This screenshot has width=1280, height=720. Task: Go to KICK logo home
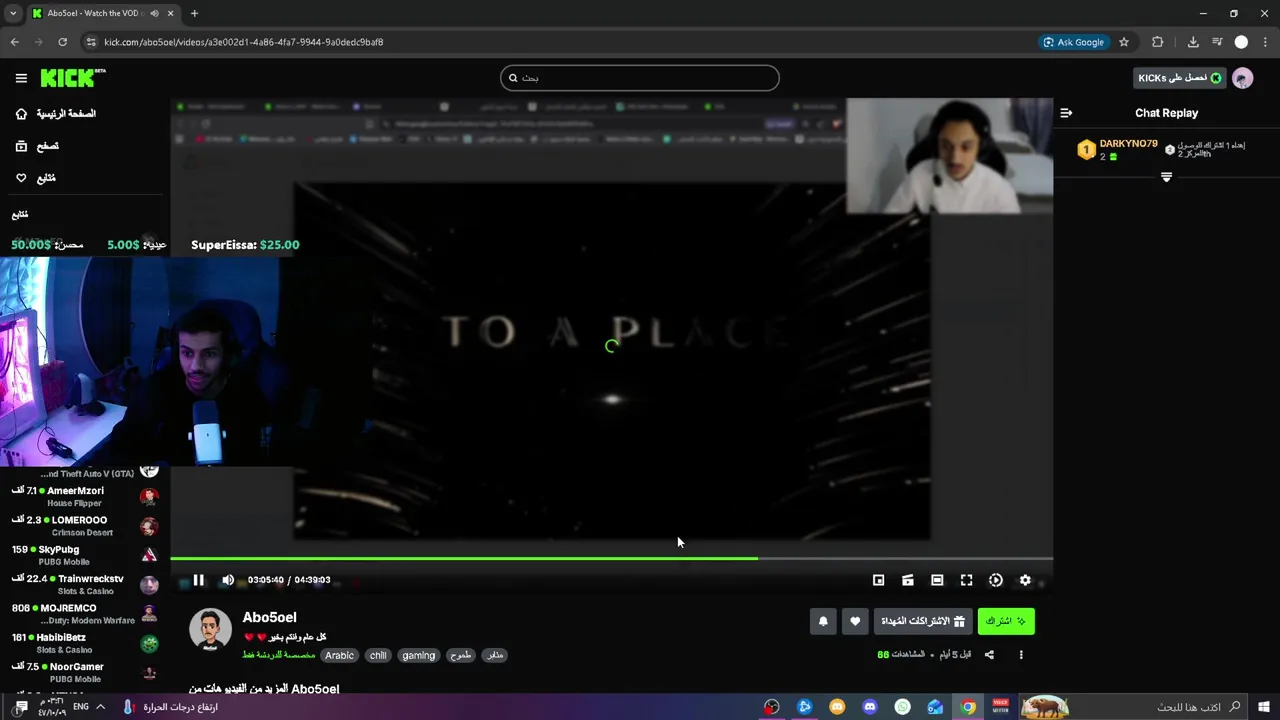coord(72,77)
